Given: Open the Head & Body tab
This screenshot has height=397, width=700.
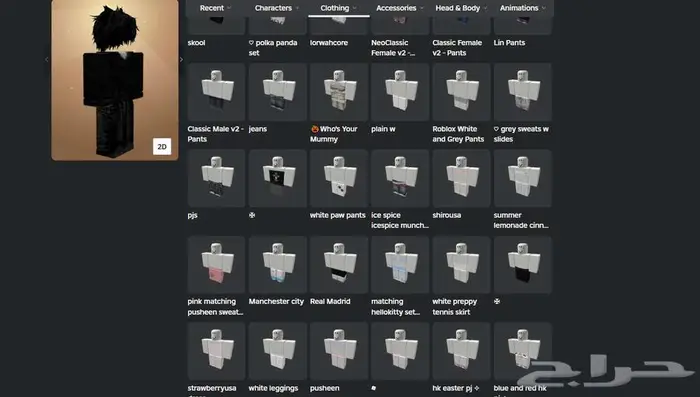Looking at the screenshot, I should pyautogui.click(x=461, y=8).
